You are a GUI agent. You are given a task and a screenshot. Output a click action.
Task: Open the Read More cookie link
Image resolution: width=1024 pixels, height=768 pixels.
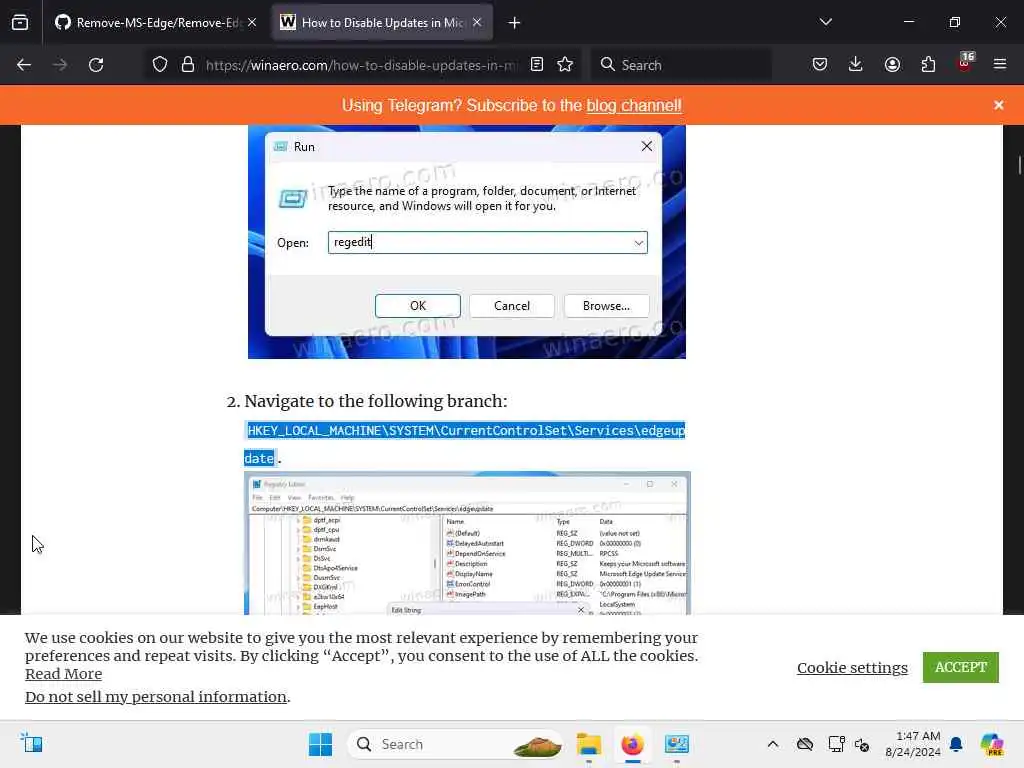[x=63, y=674]
